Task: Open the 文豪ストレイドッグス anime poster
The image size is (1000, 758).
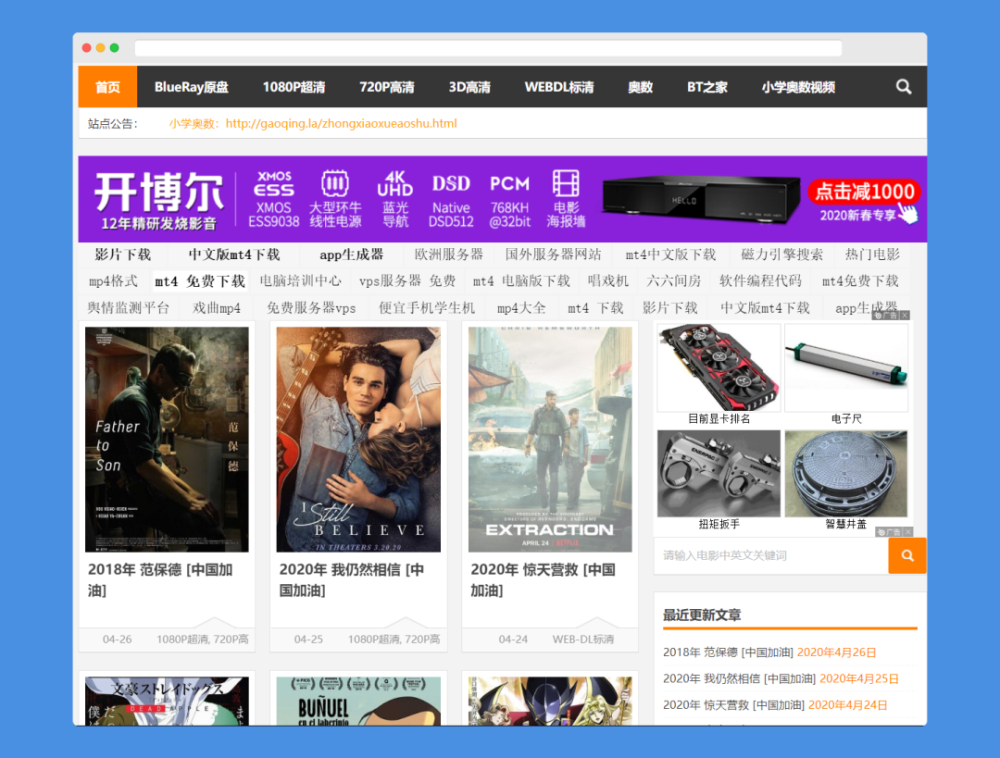Action: [x=167, y=701]
